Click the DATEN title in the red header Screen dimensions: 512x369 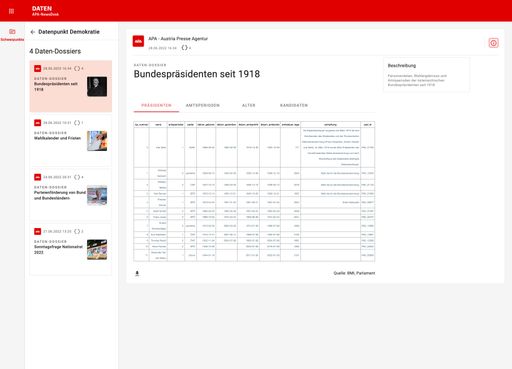click(42, 9)
